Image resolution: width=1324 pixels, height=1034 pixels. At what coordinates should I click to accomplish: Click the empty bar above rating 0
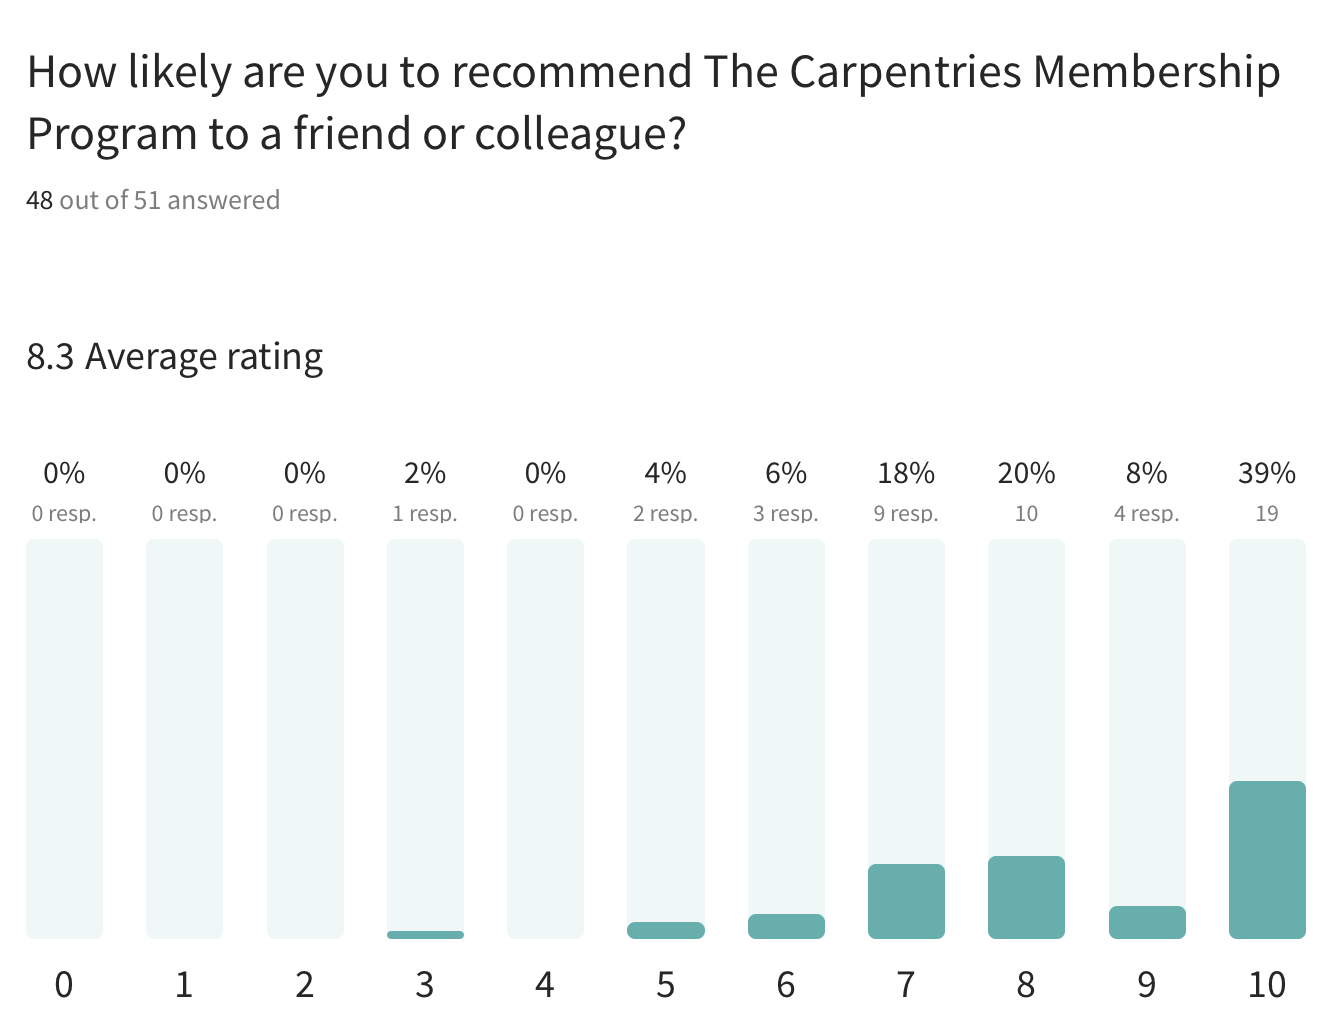click(64, 738)
